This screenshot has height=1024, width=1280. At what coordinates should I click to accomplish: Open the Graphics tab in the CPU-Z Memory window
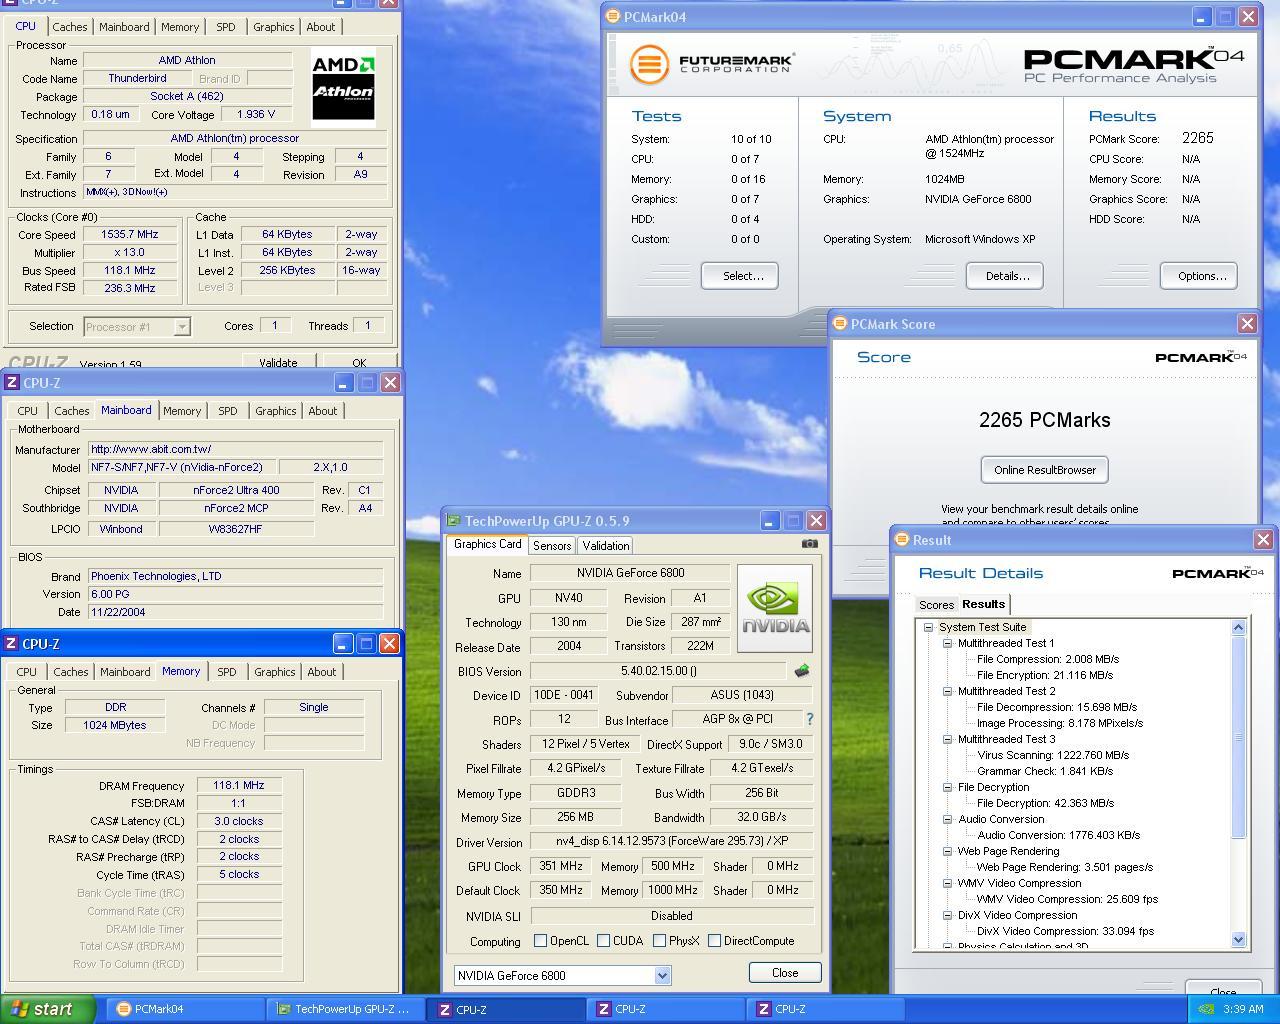pyautogui.click(x=275, y=672)
